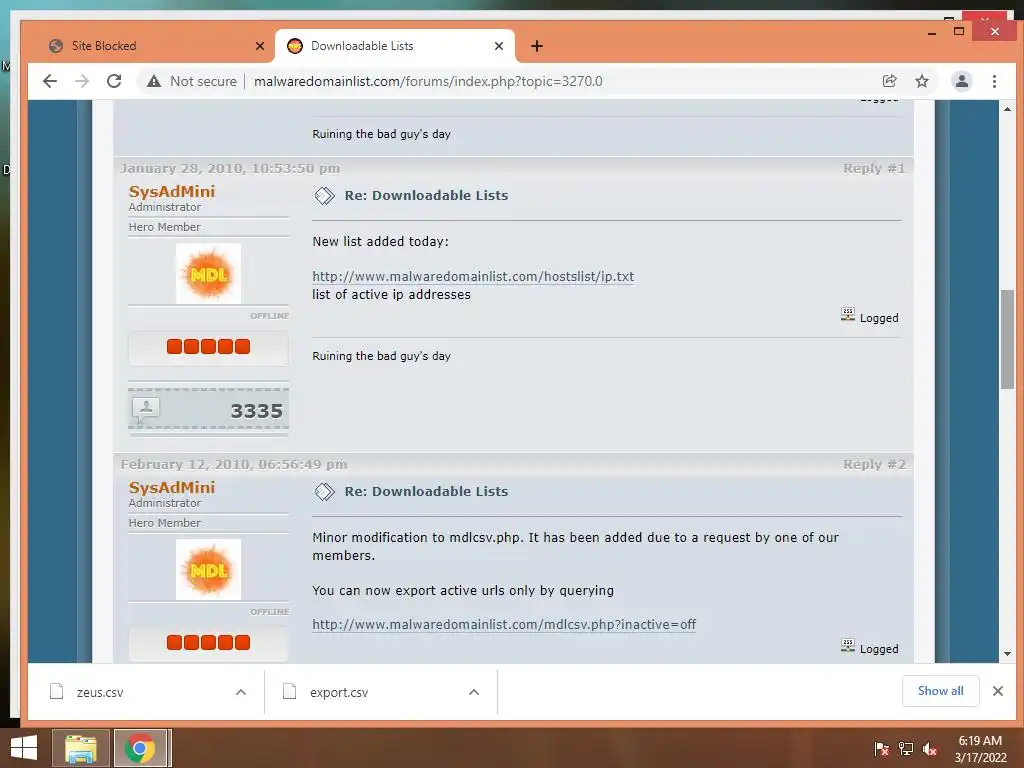The height and width of the screenshot is (768, 1024).
Task: Go back to the previous page
Action: pyautogui.click(x=50, y=81)
